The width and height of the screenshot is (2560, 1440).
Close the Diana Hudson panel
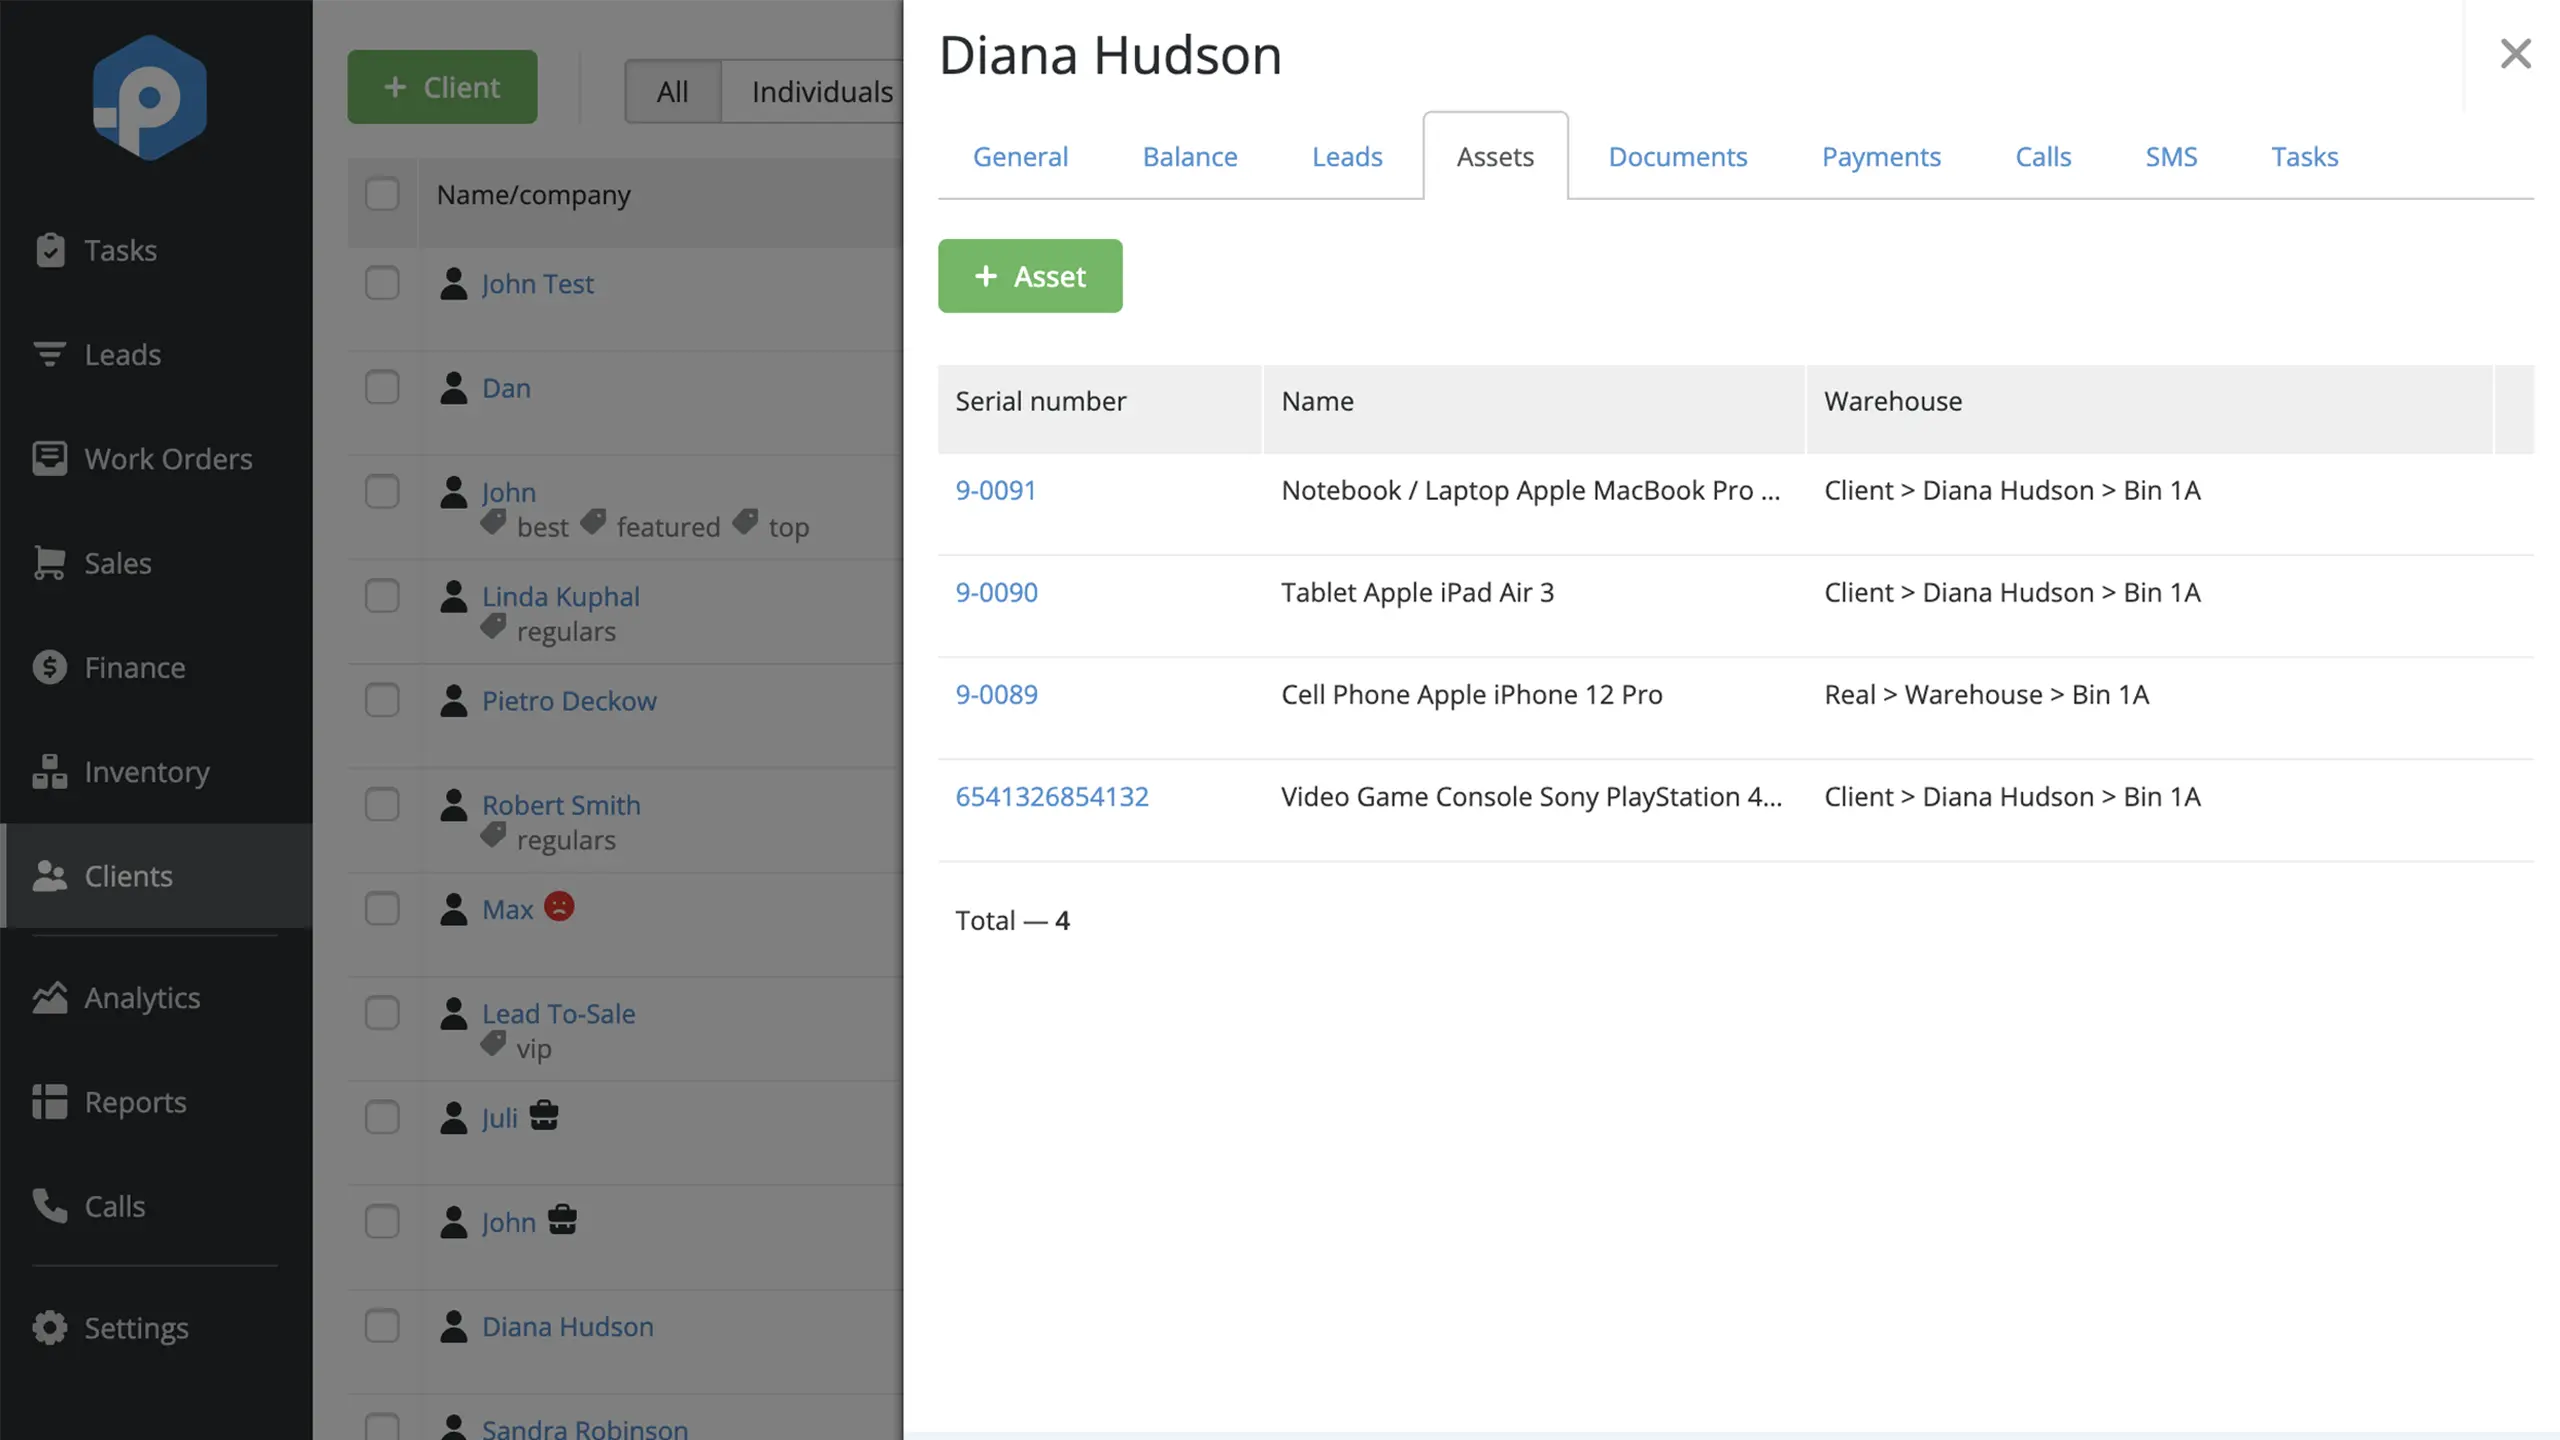pyautogui.click(x=2515, y=53)
